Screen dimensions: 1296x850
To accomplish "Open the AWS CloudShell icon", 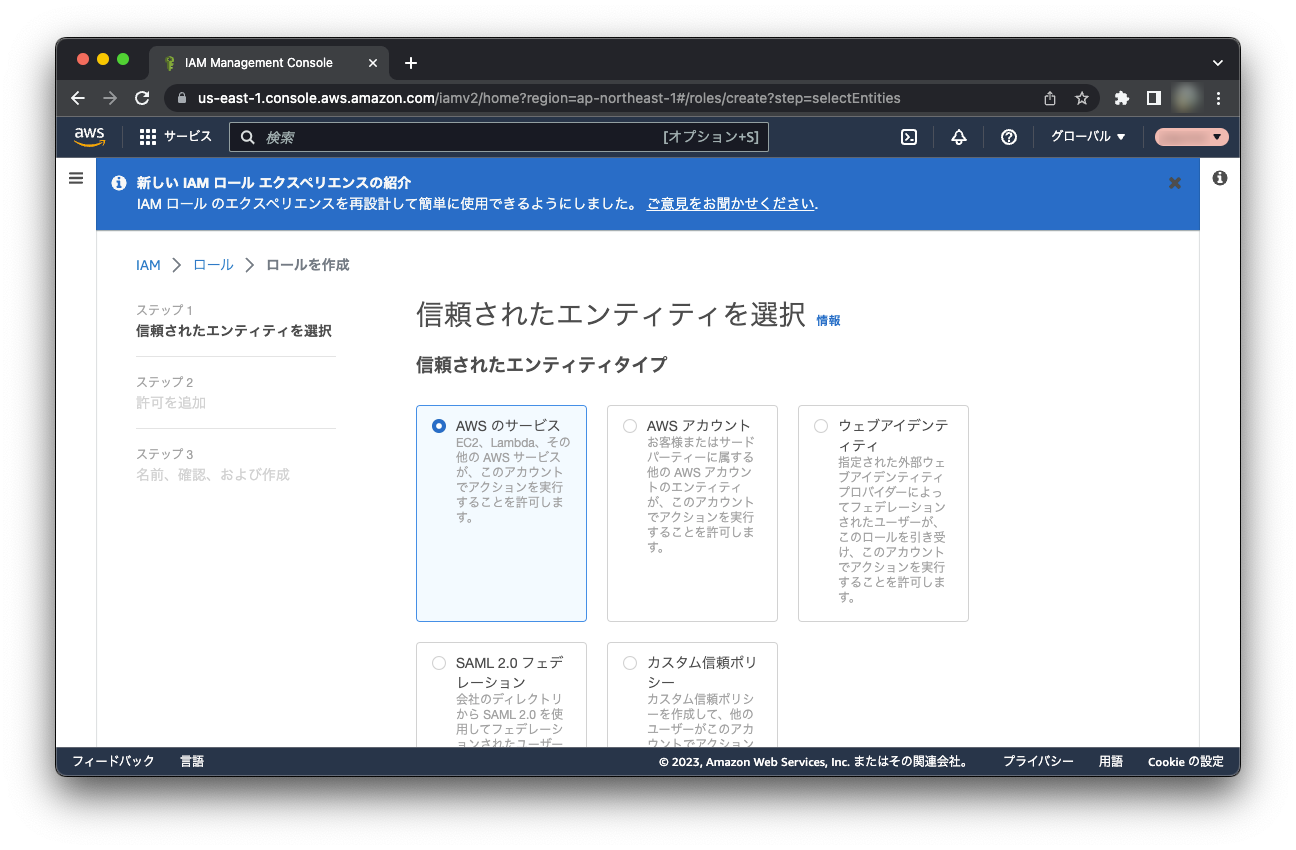I will (909, 137).
